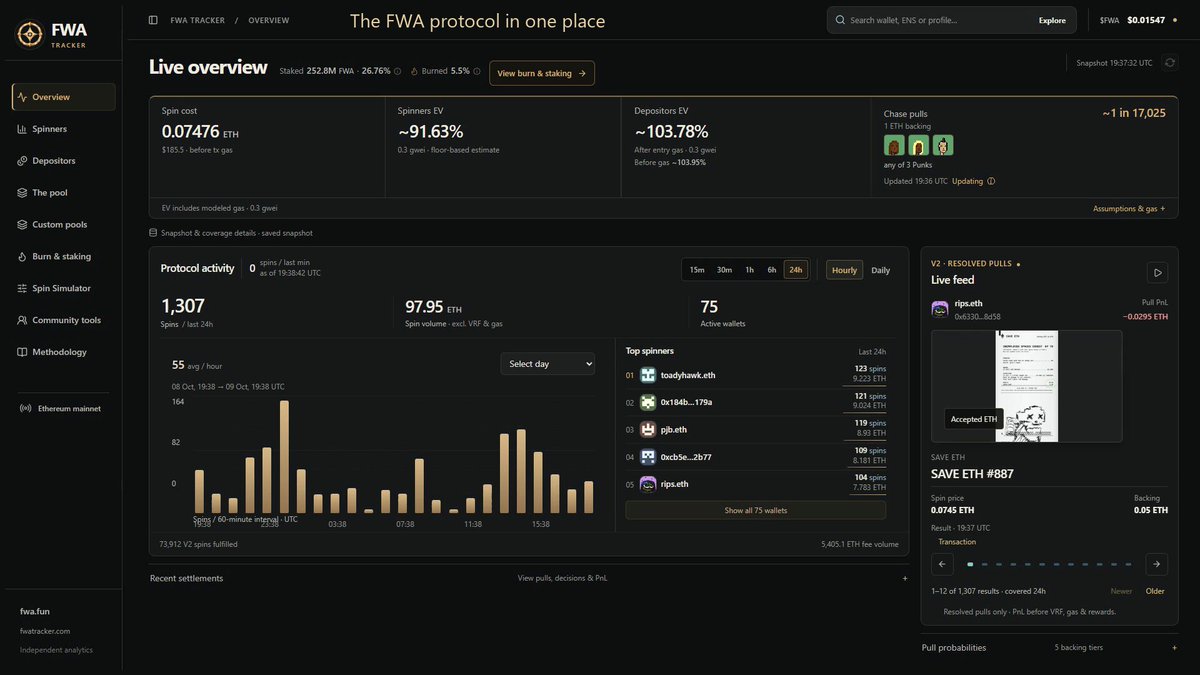Expand the Recent settlements section

click(529, 578)
